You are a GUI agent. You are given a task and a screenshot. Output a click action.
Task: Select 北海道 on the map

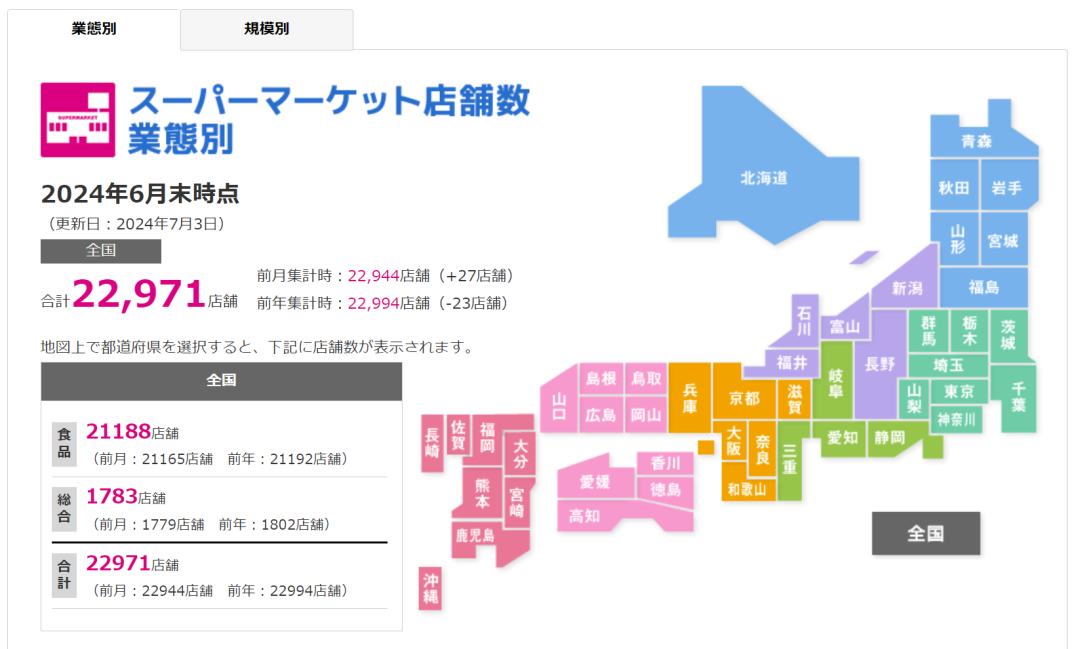click(765, 178)
